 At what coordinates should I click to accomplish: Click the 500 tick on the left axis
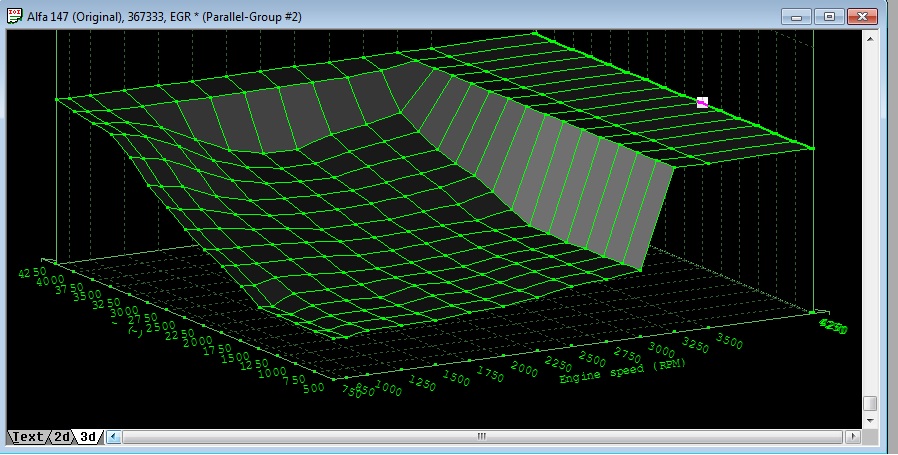tap(313, 388)
